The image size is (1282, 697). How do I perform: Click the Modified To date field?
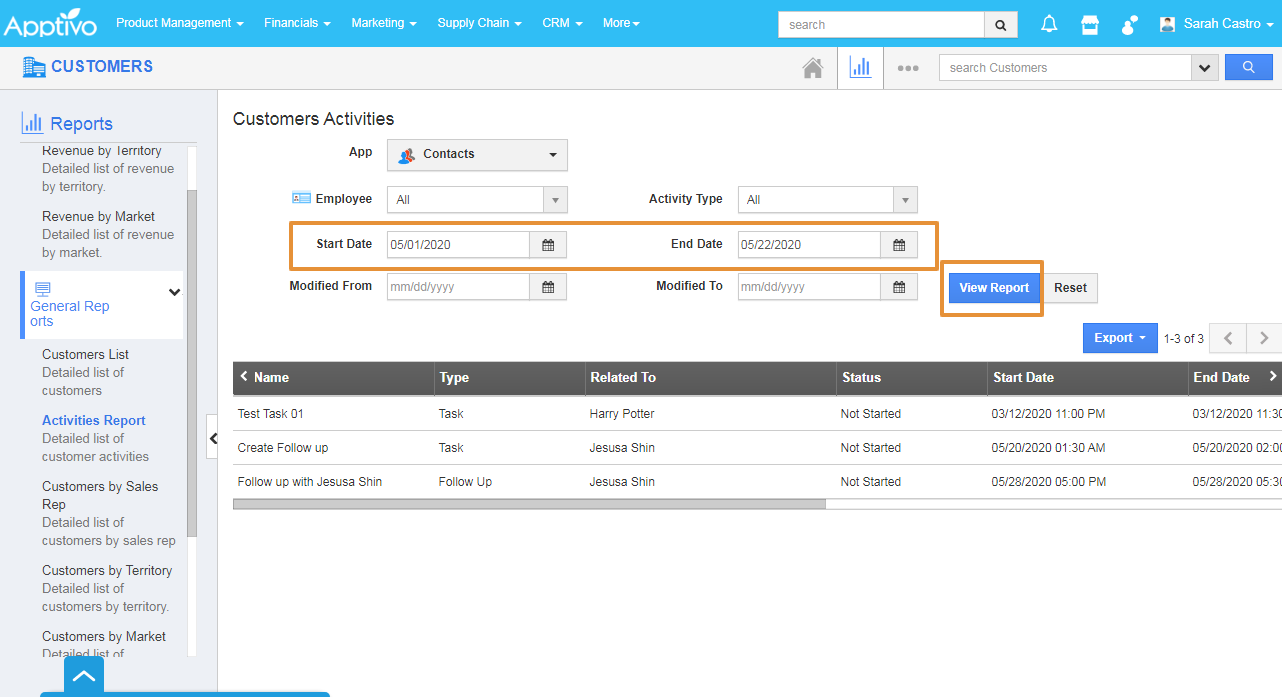coord(808,287)
